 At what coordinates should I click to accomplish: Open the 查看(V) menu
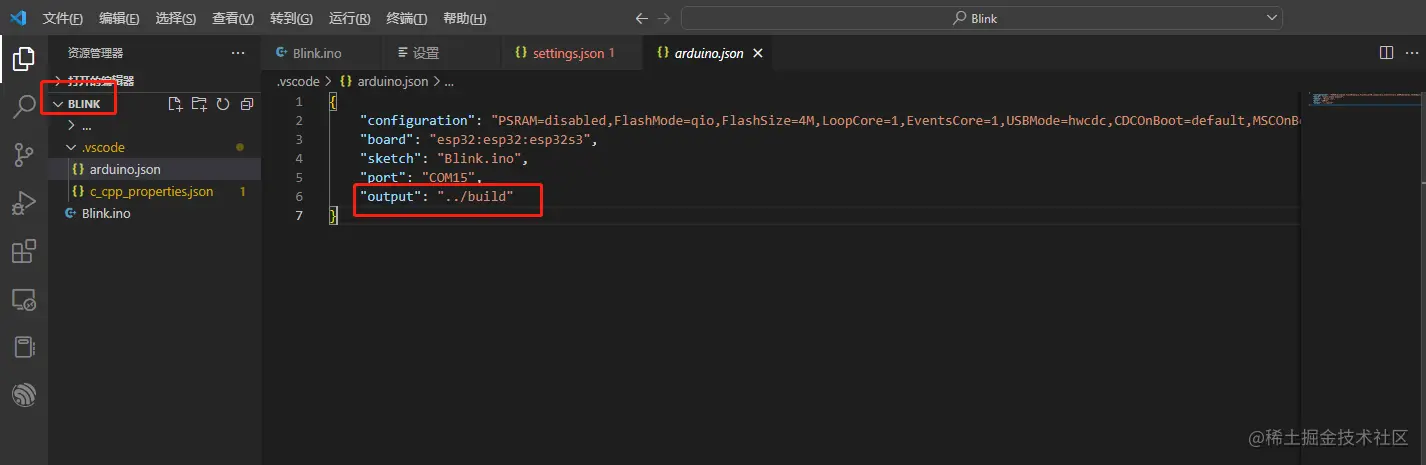click(233, 19)
